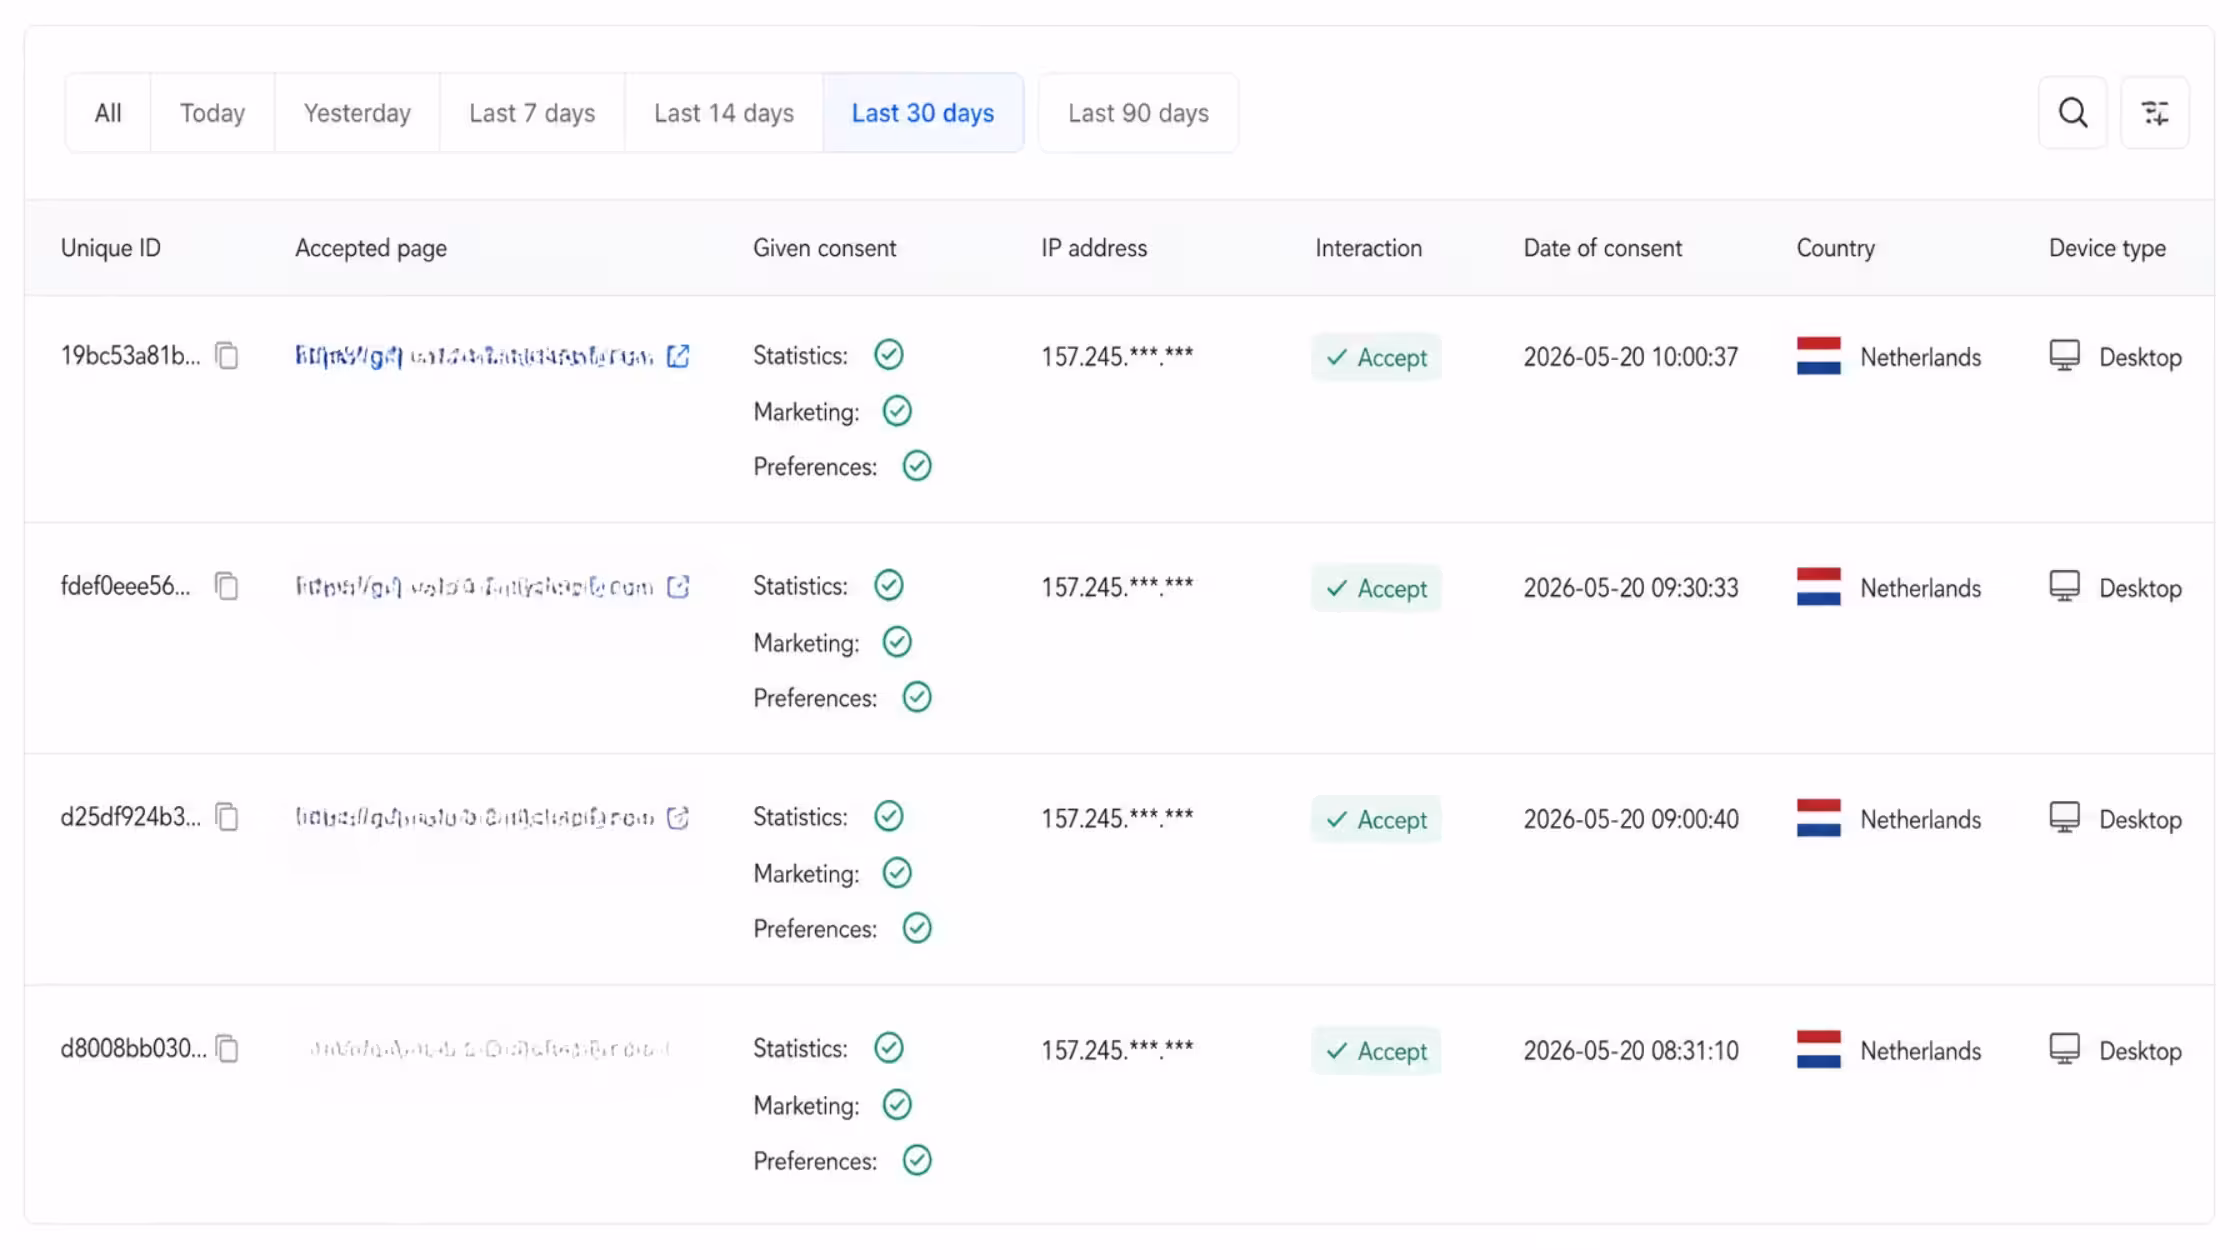
Task: Click unique ID text fdef0eee56...
Action: coord(125,586)
